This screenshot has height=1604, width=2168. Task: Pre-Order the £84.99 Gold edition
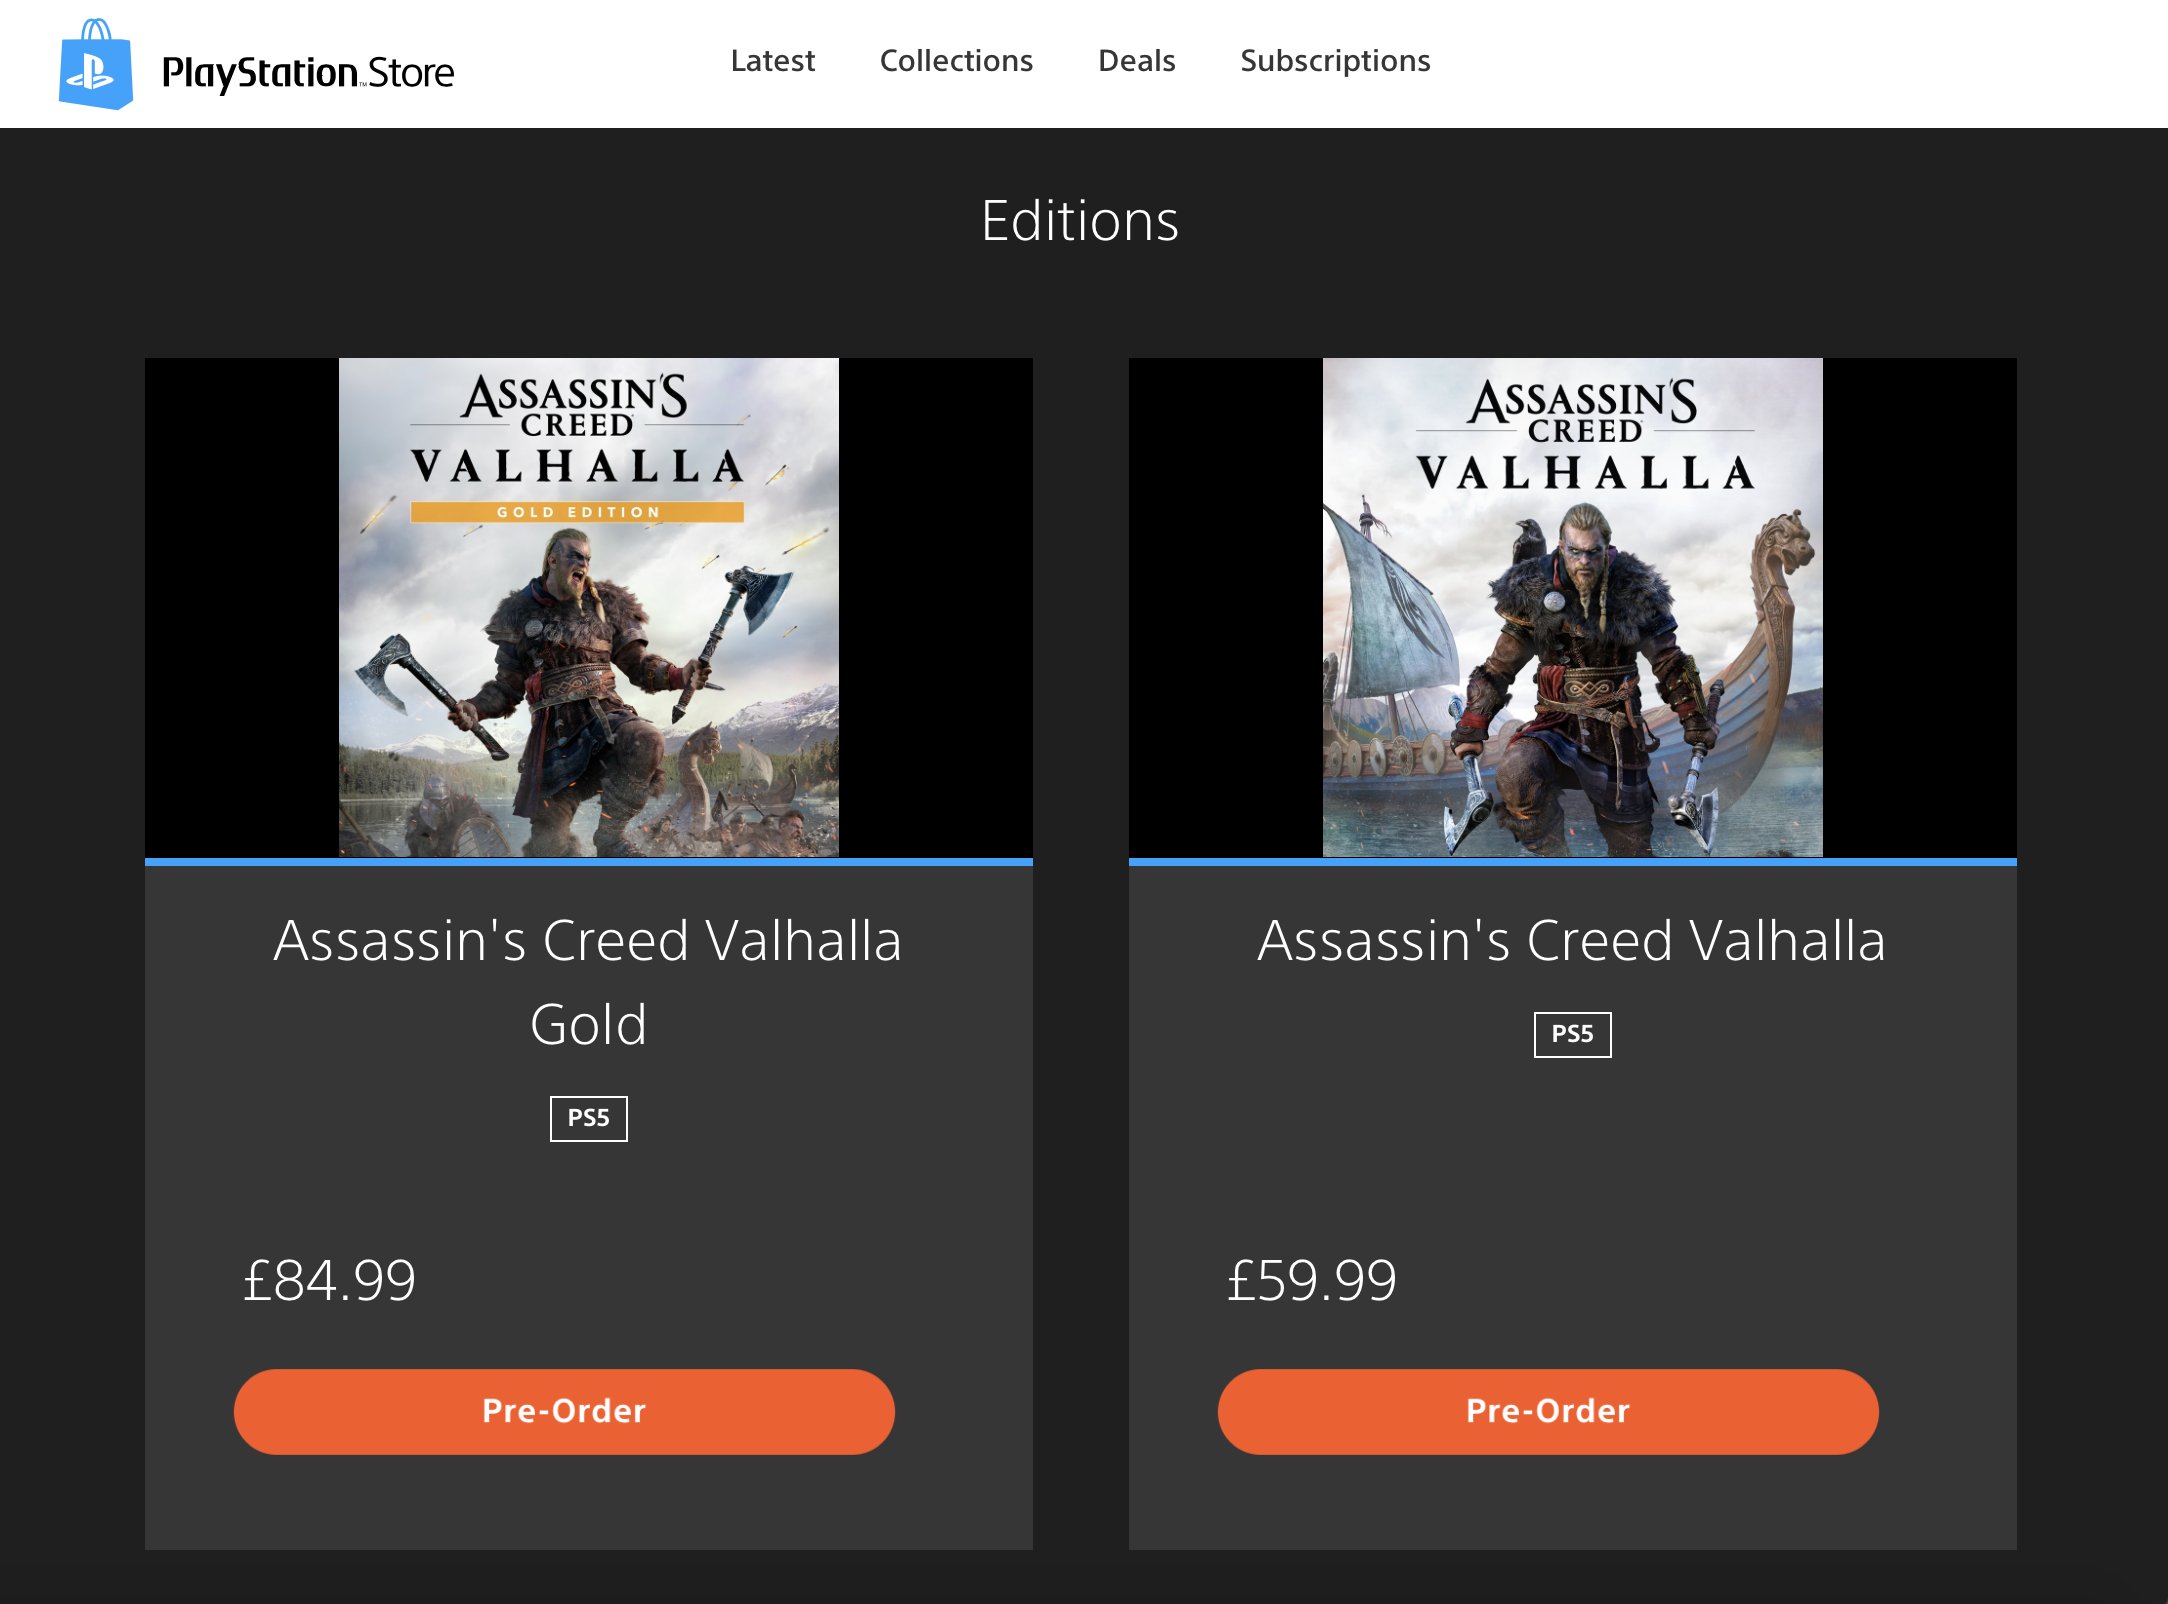point(564,1411)
